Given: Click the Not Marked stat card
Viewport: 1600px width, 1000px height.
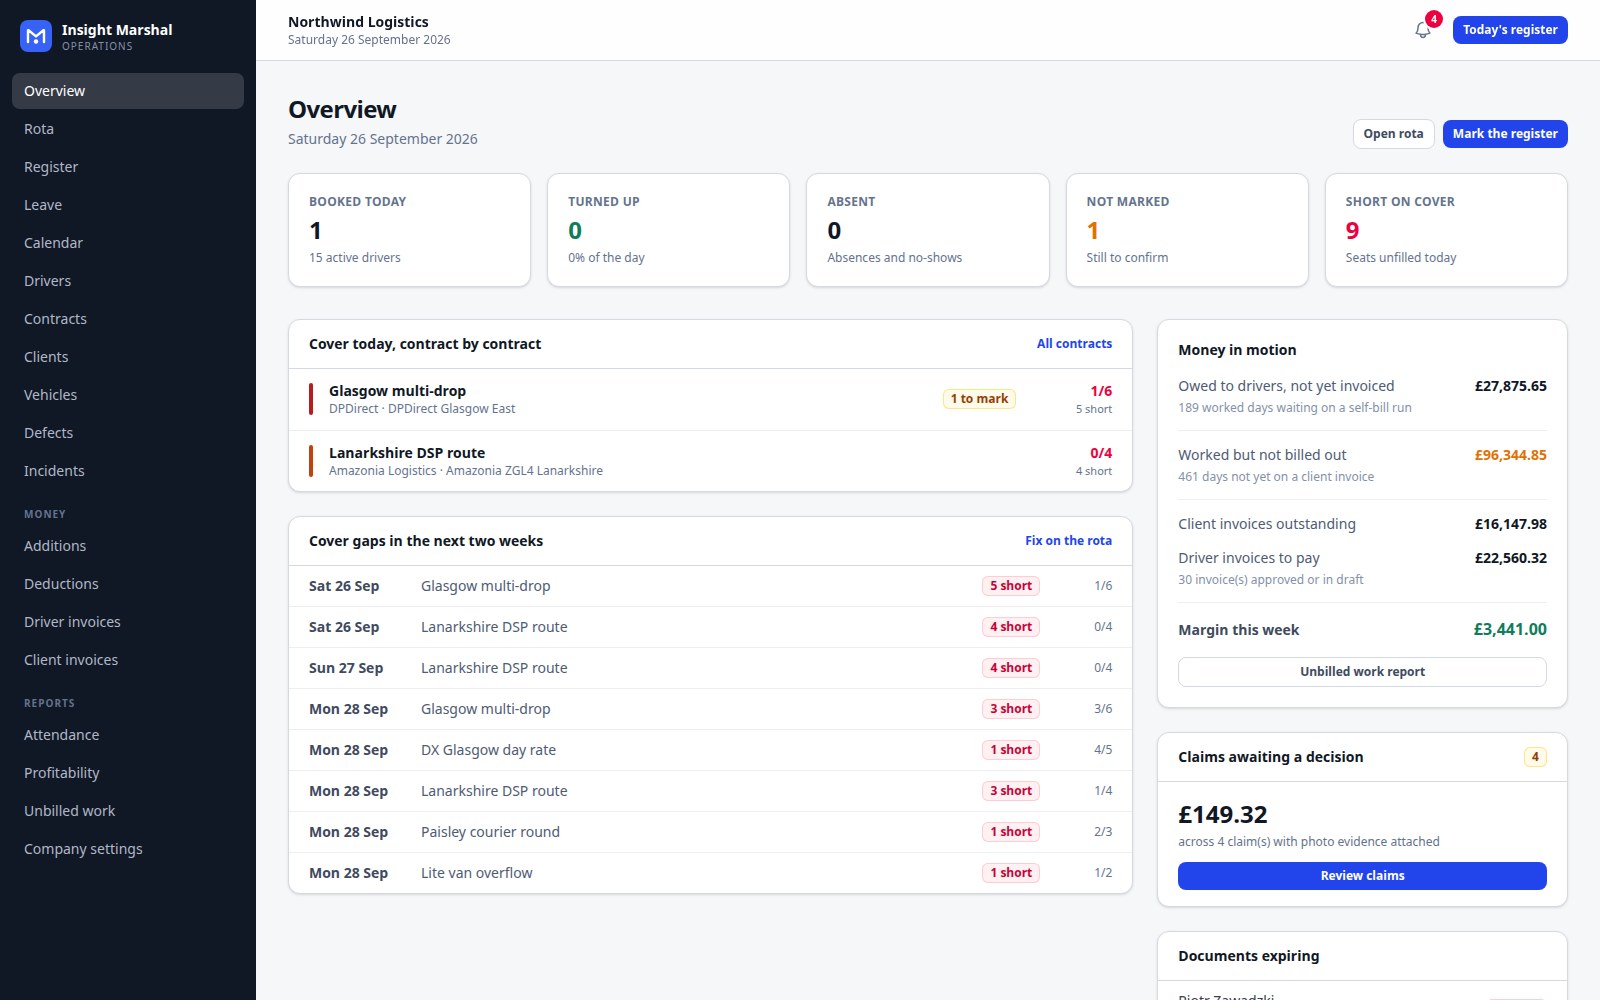Looking at the screenshot, I should pyautogui.click(x=1187, y=230).
